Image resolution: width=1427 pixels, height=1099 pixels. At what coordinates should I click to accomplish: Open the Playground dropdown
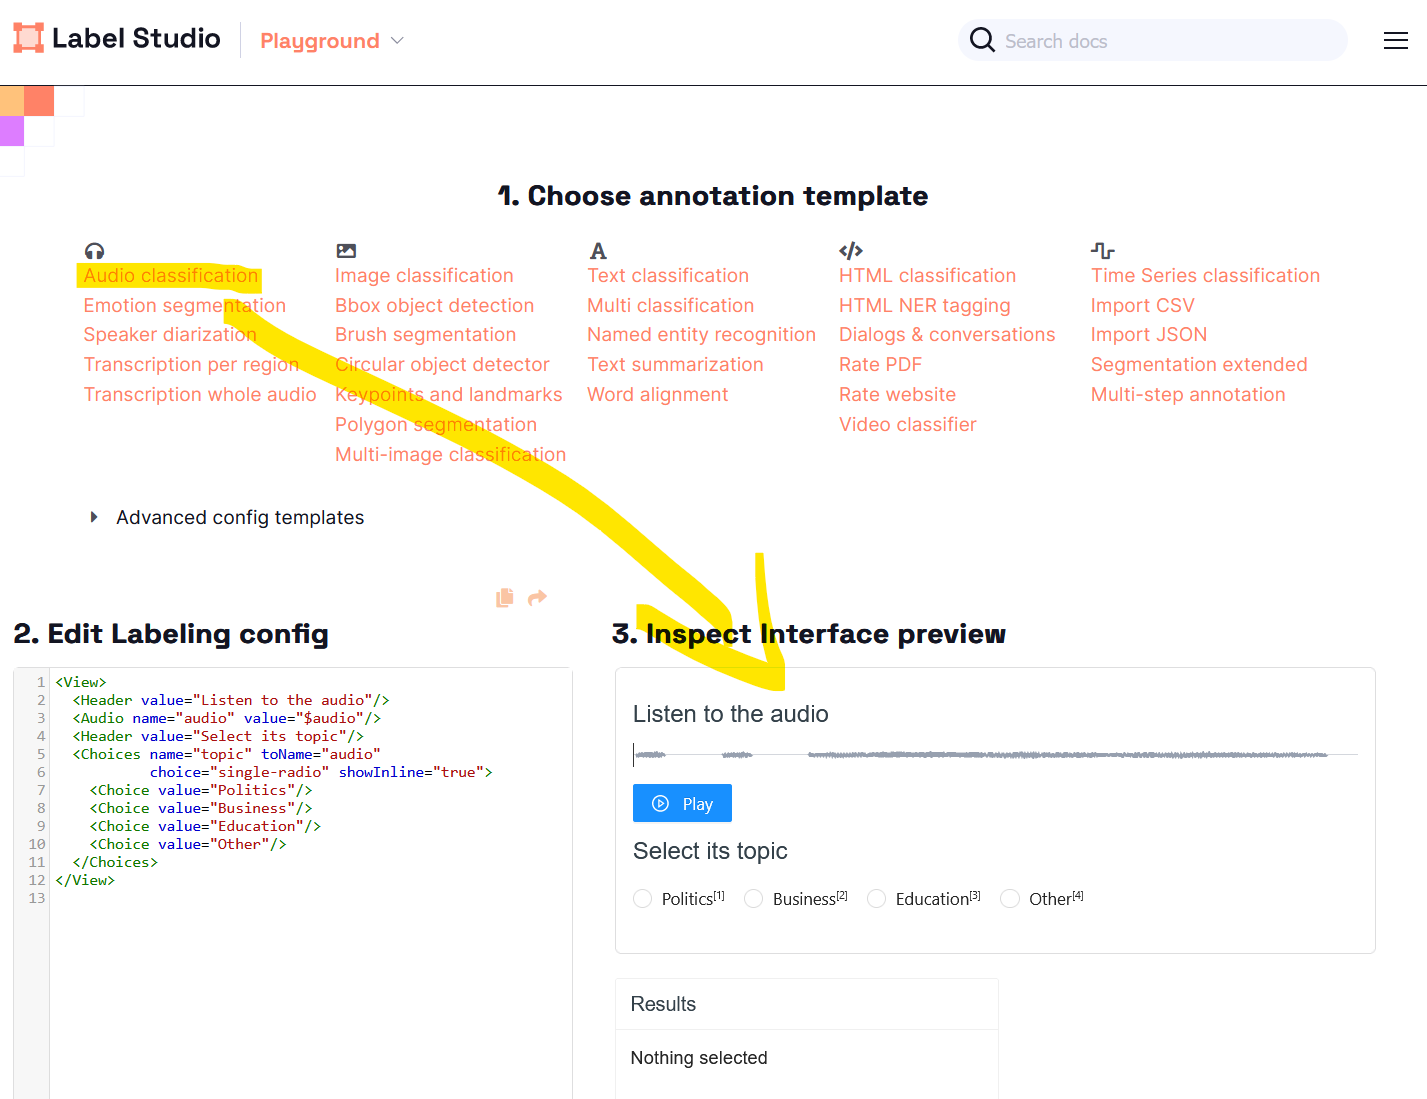coord(331,40)
